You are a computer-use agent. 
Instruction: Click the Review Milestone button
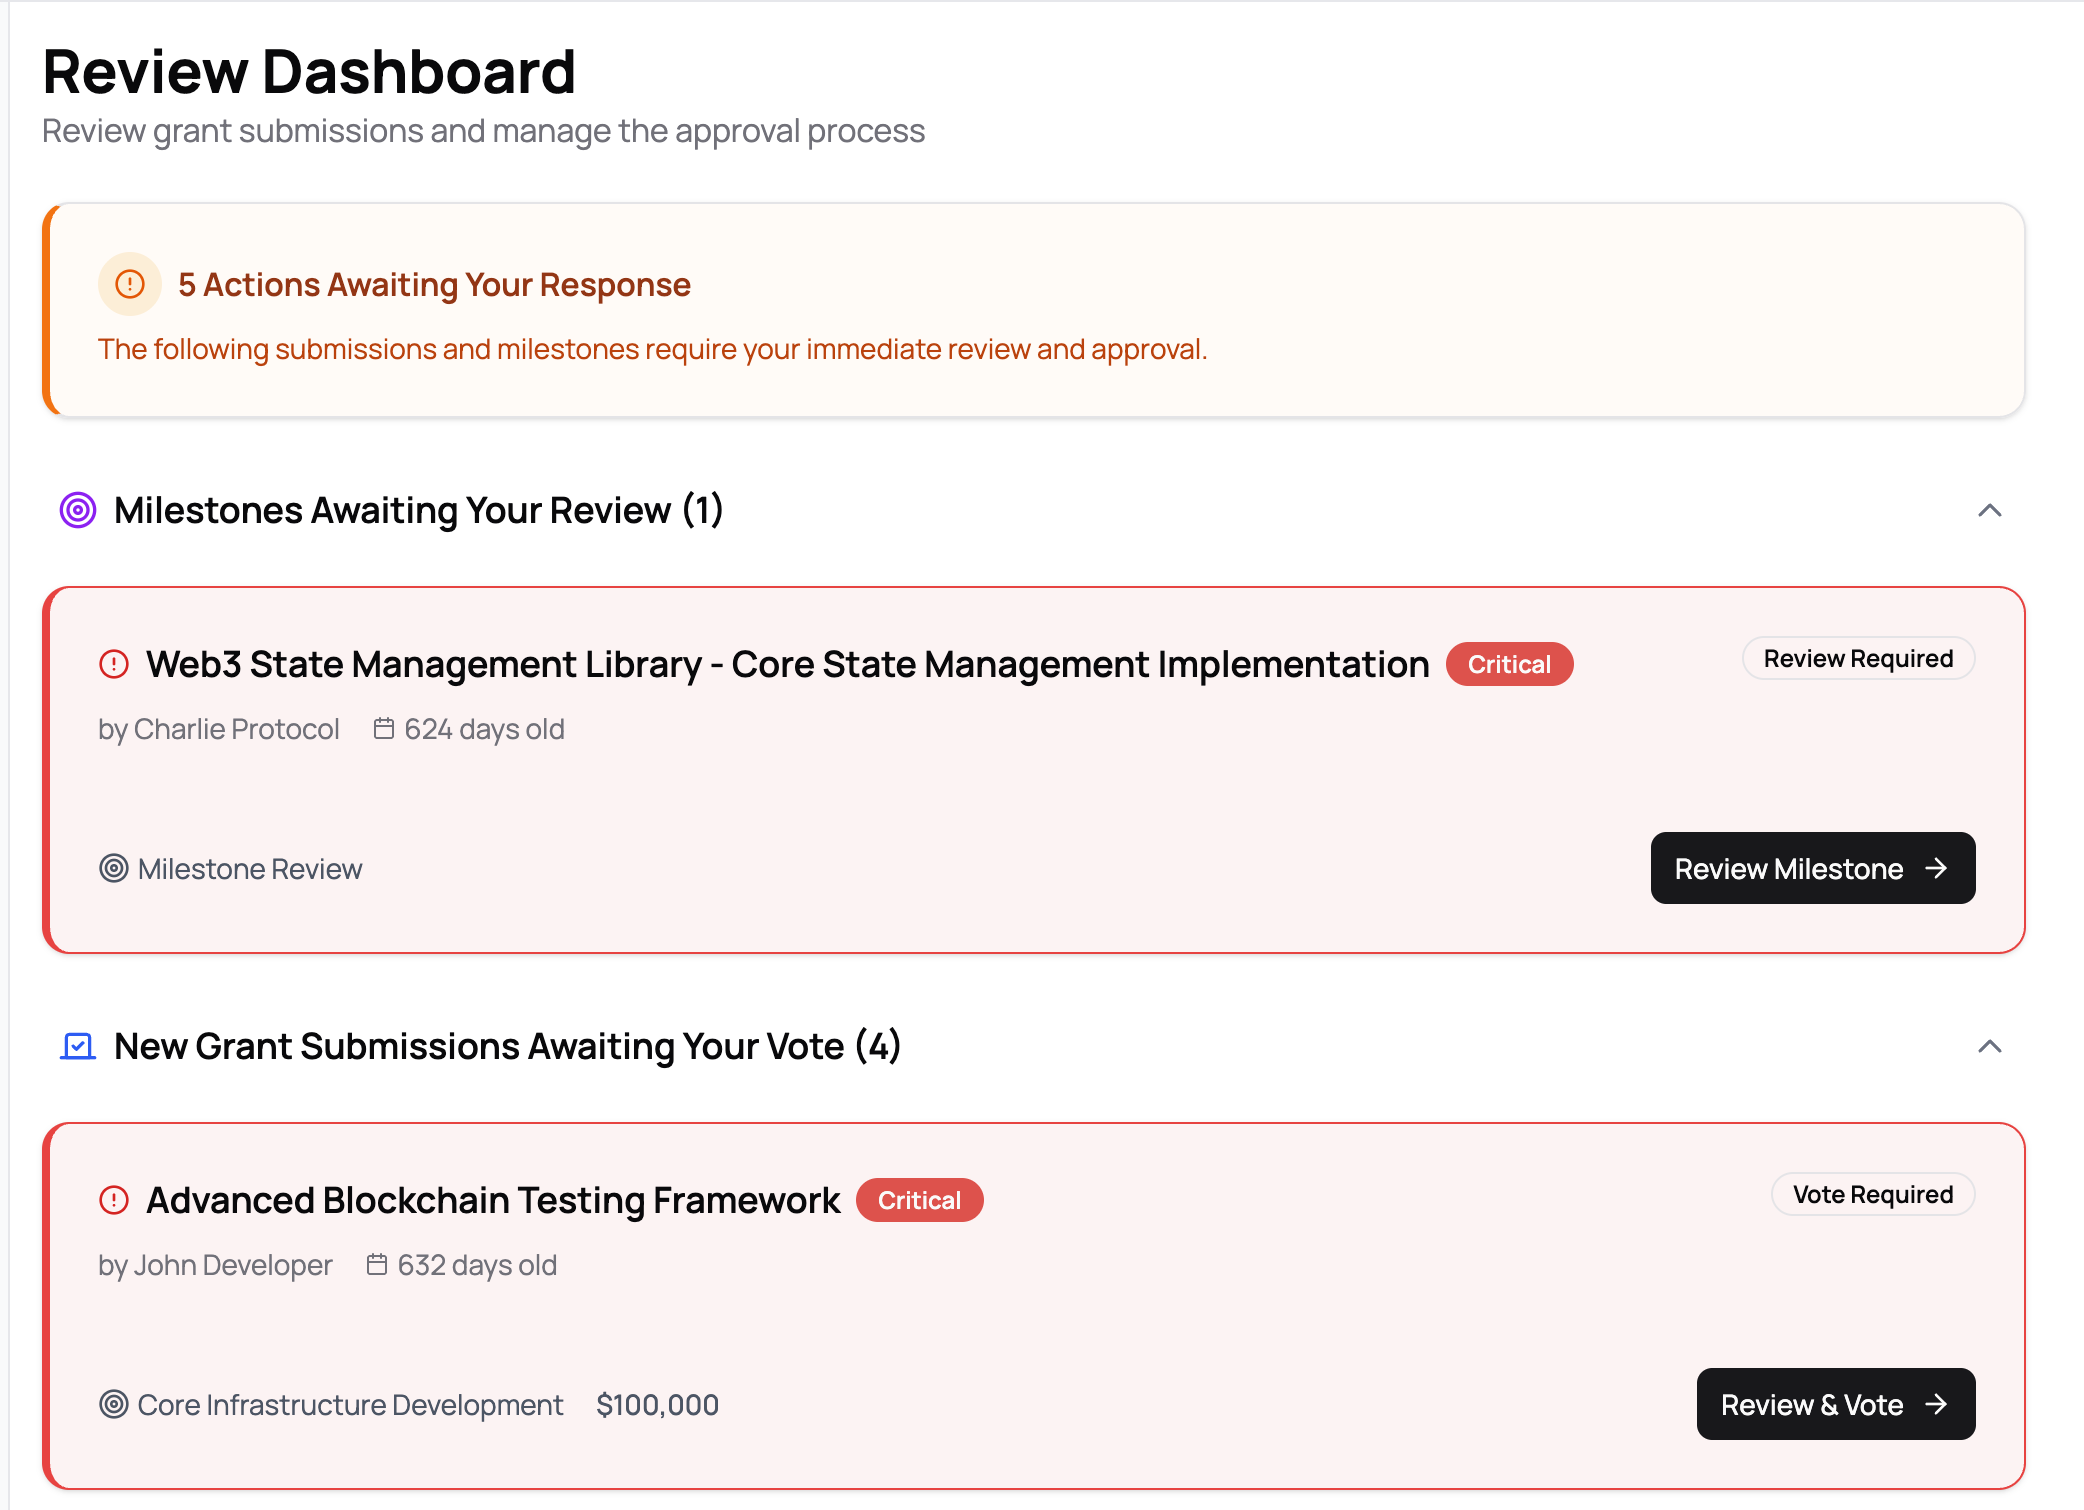(x=1812, y=868)
